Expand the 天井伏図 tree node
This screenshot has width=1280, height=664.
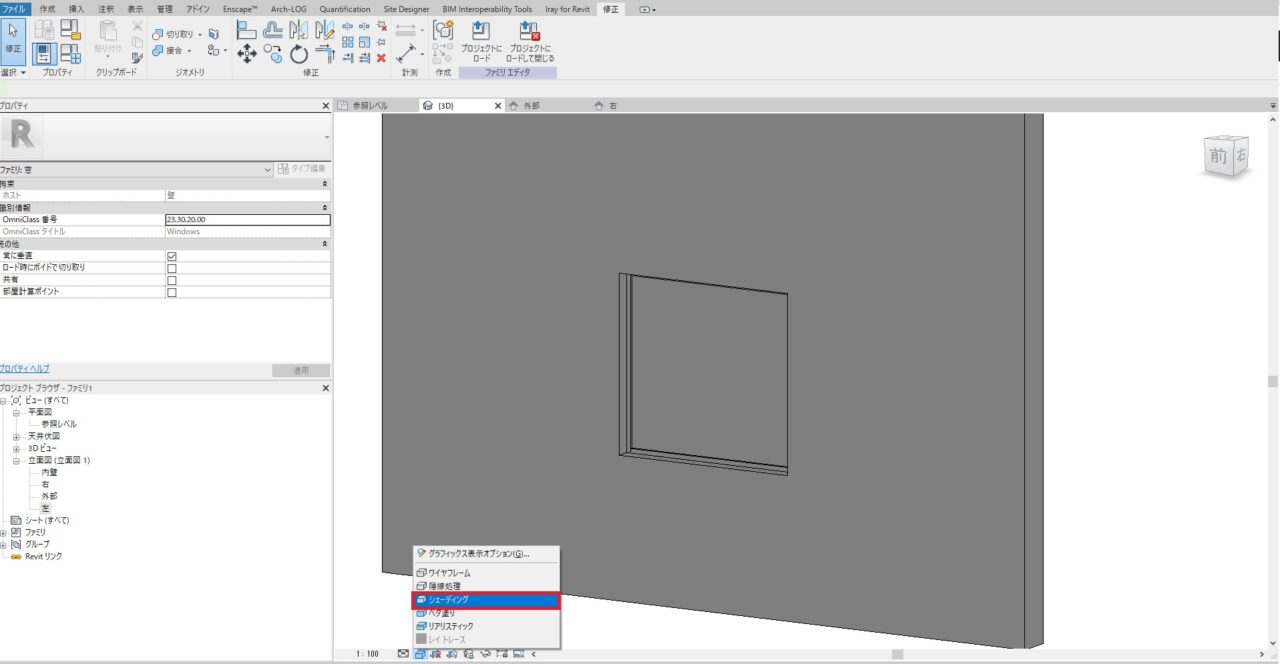[x=16, y=436]
